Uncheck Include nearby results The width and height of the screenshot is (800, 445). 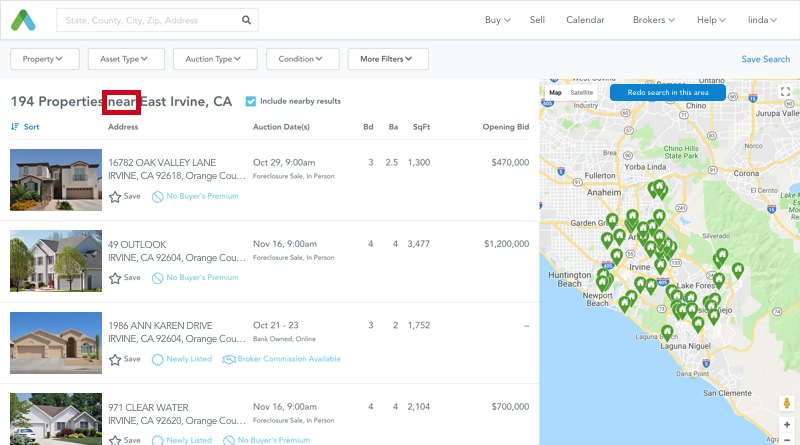(251, 101)
